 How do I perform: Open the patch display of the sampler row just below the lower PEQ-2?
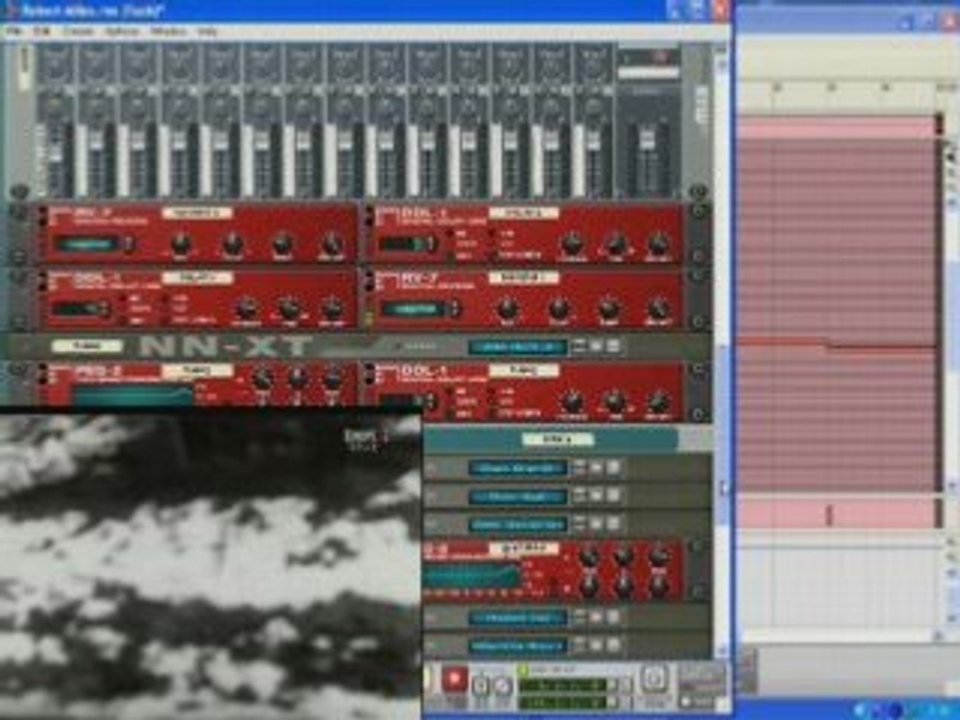pos(518,618)
